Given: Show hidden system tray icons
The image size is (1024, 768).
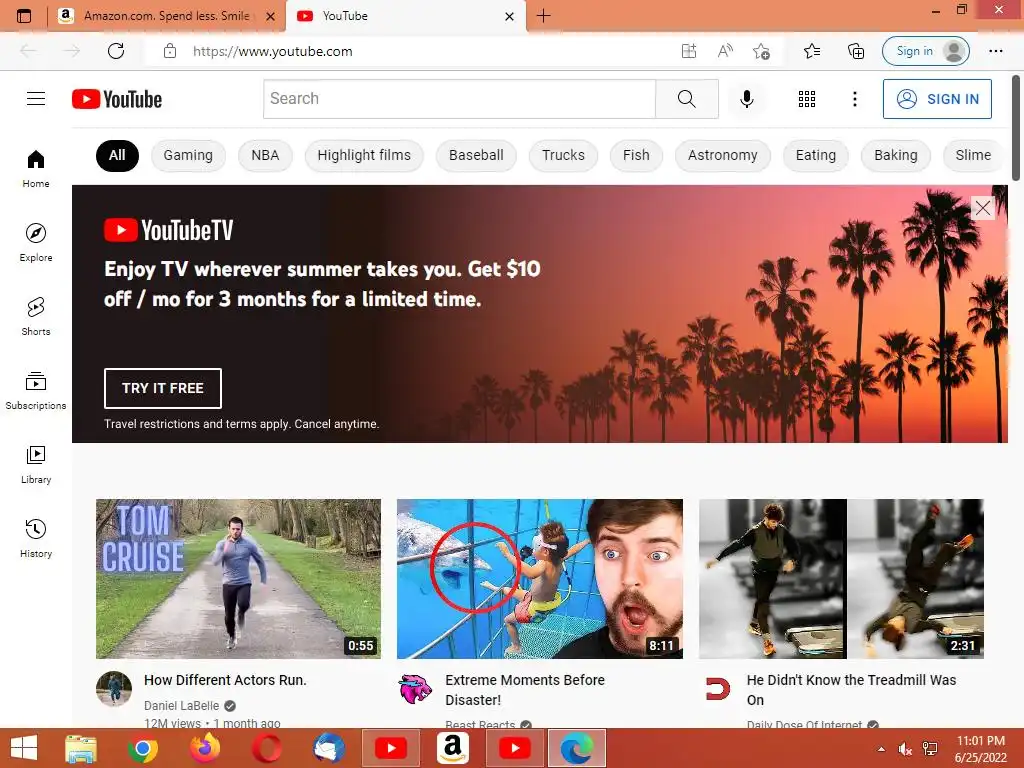Looking at the screenshot, I should (881, 749).
